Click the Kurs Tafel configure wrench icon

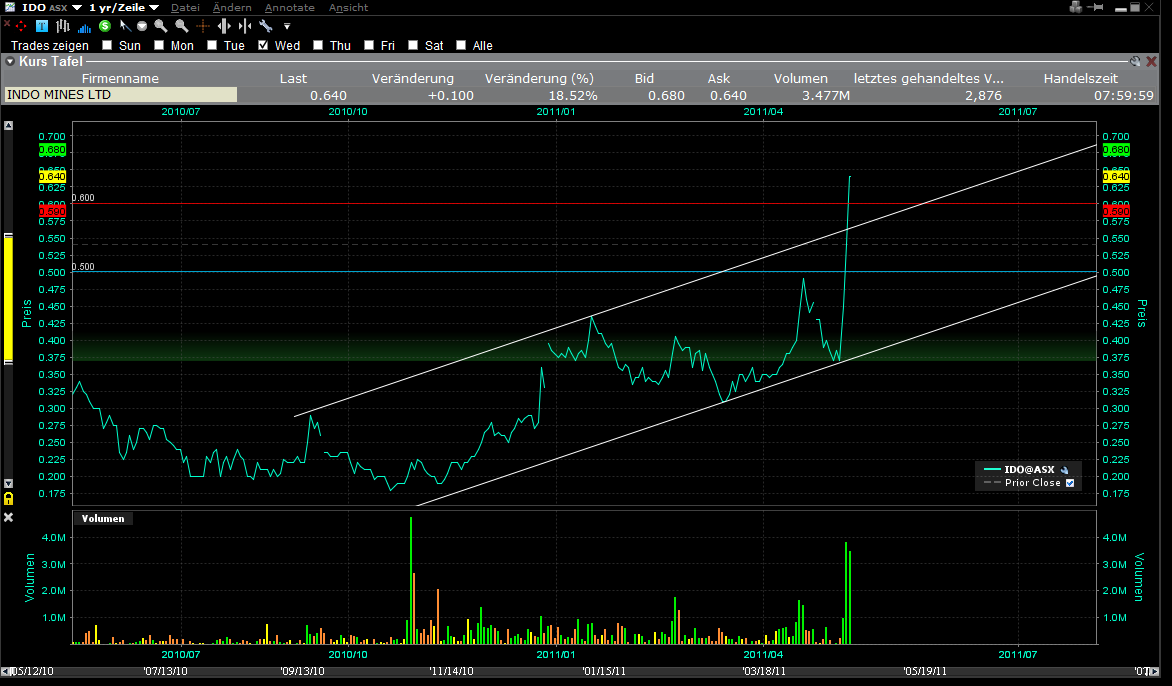(x=1135, y=61)
